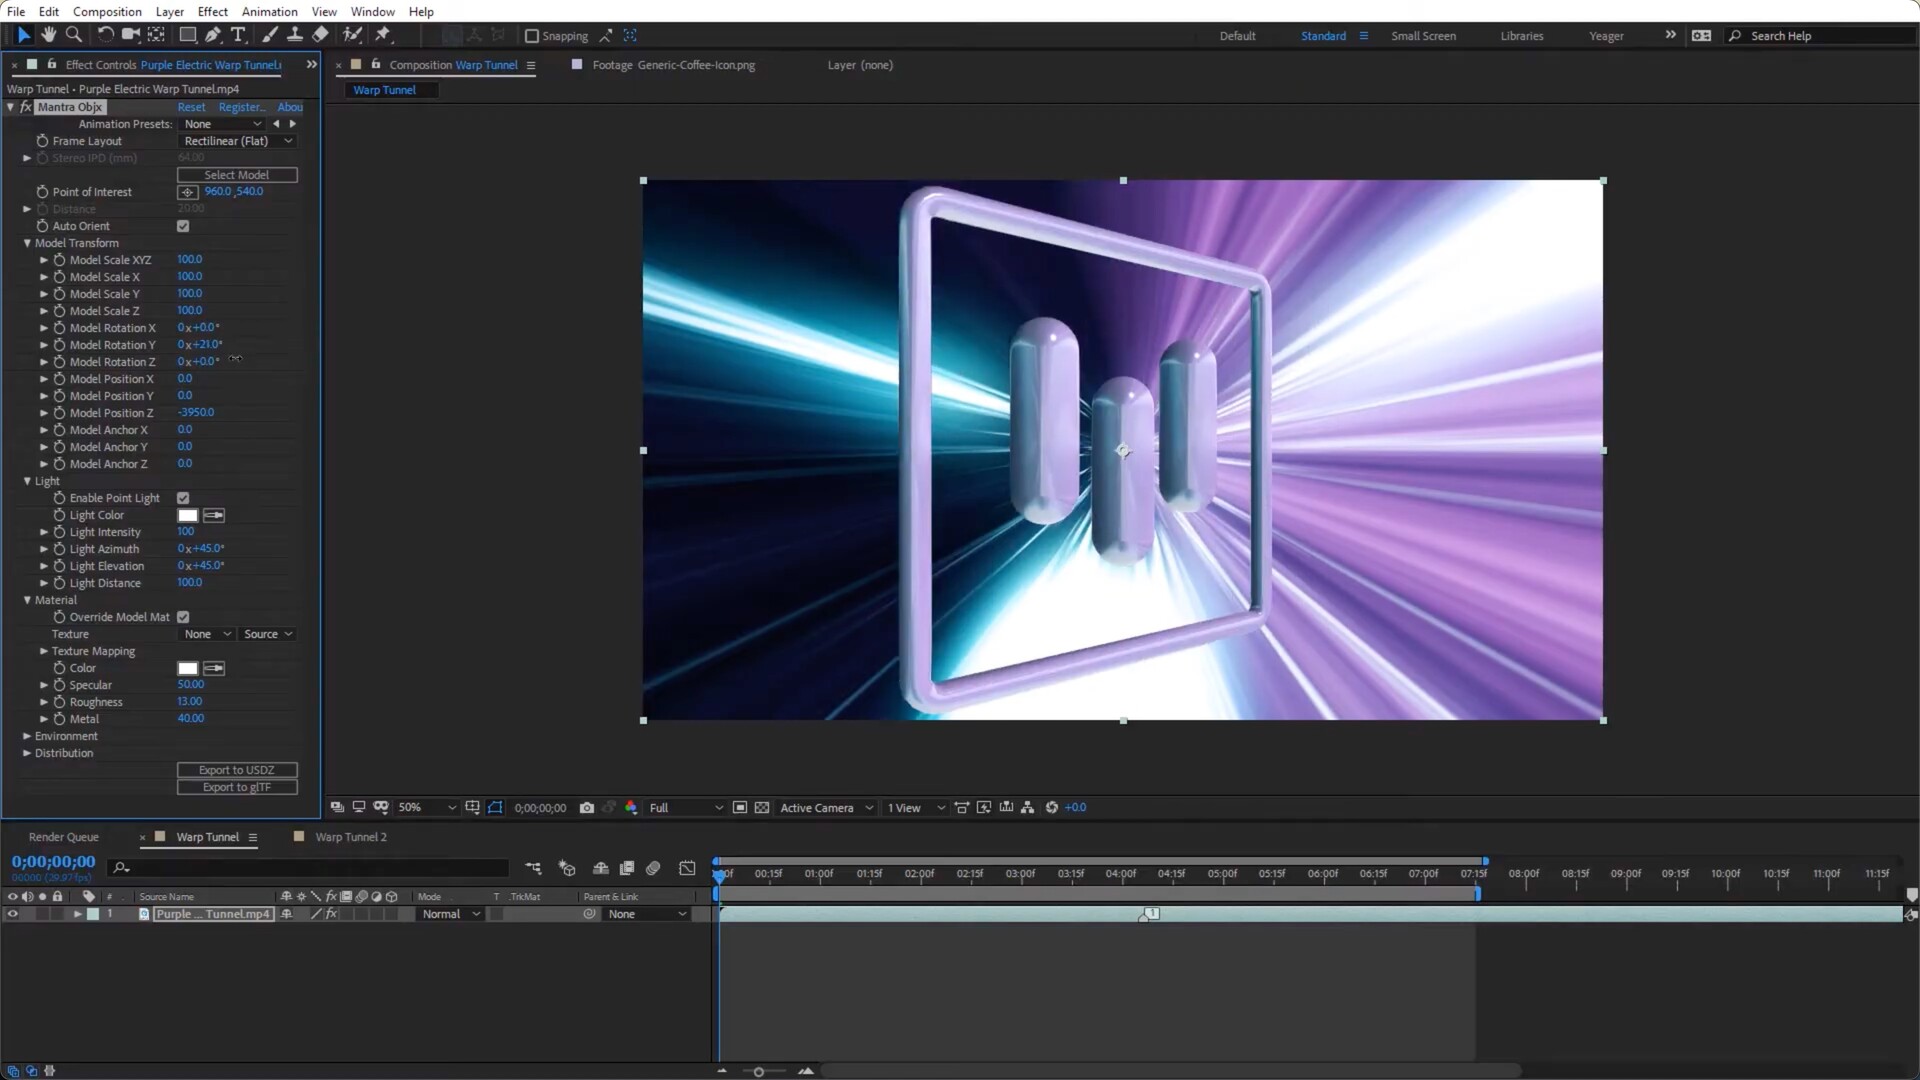Collapse the Model Transform section

[x=27, y=243]
